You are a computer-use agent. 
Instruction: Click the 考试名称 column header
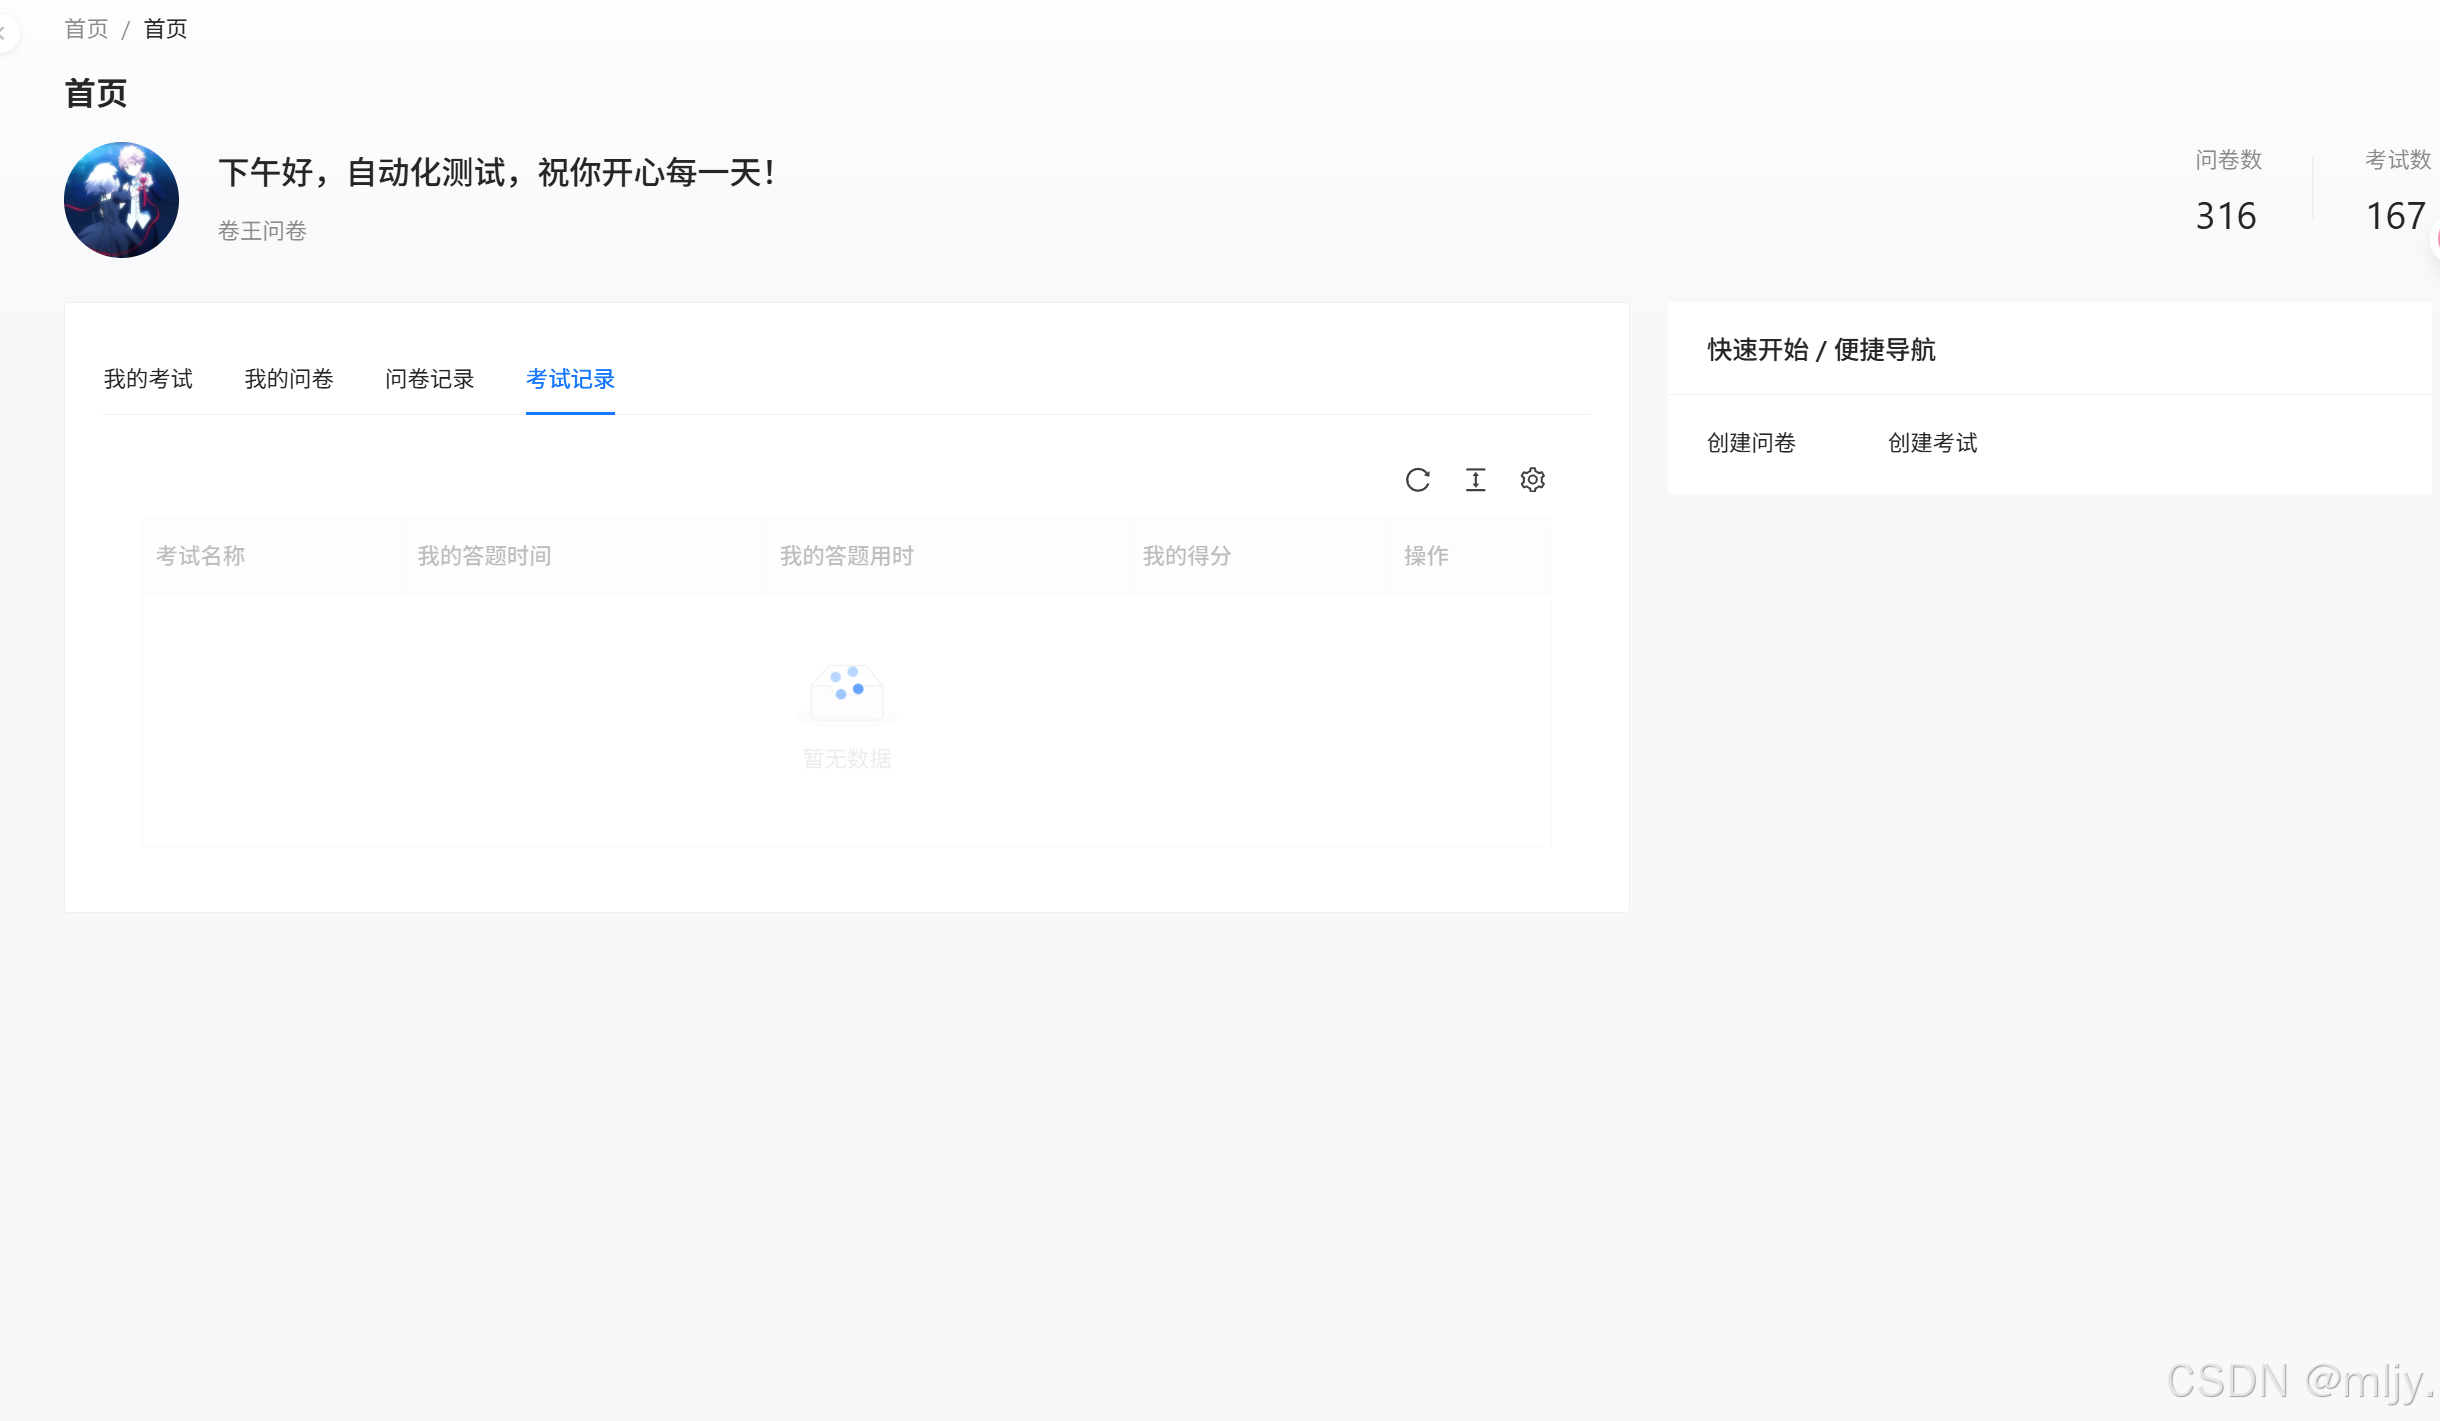(x=201, y=556)
